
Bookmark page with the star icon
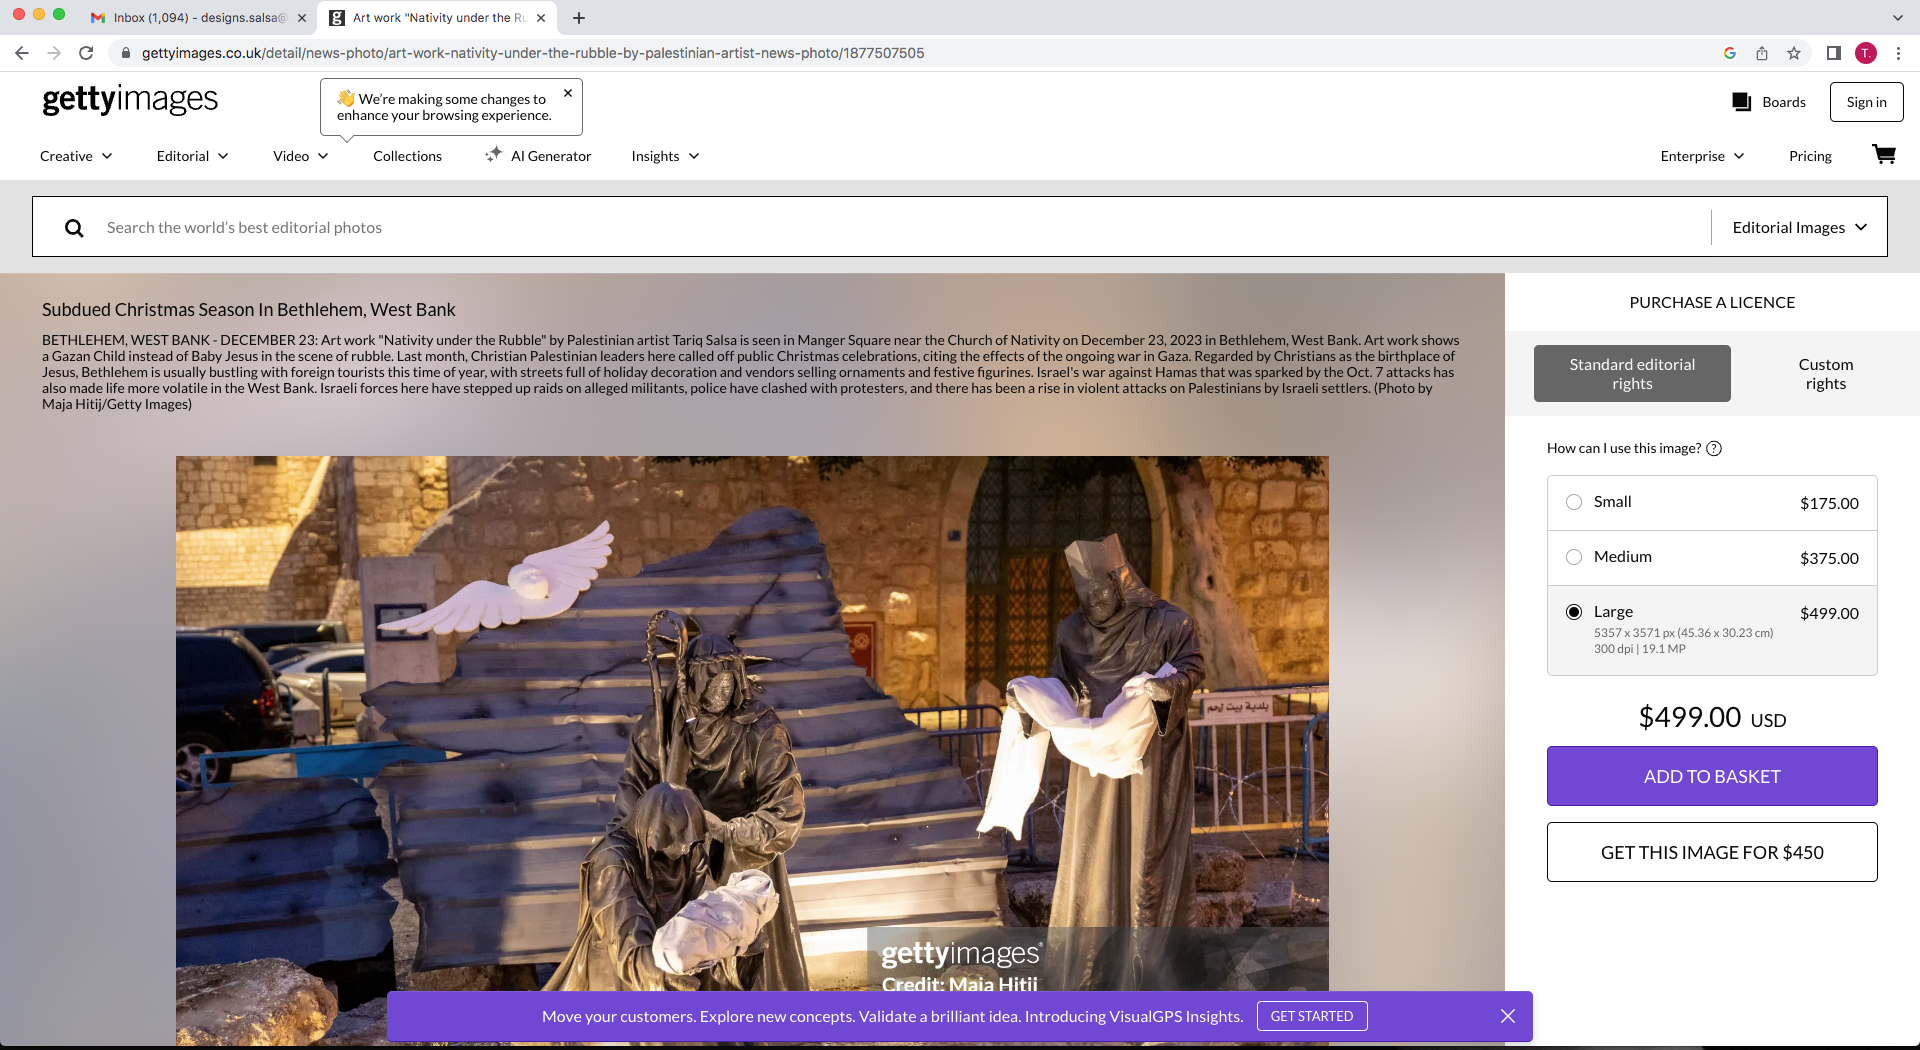click(x=1794, y=53)
